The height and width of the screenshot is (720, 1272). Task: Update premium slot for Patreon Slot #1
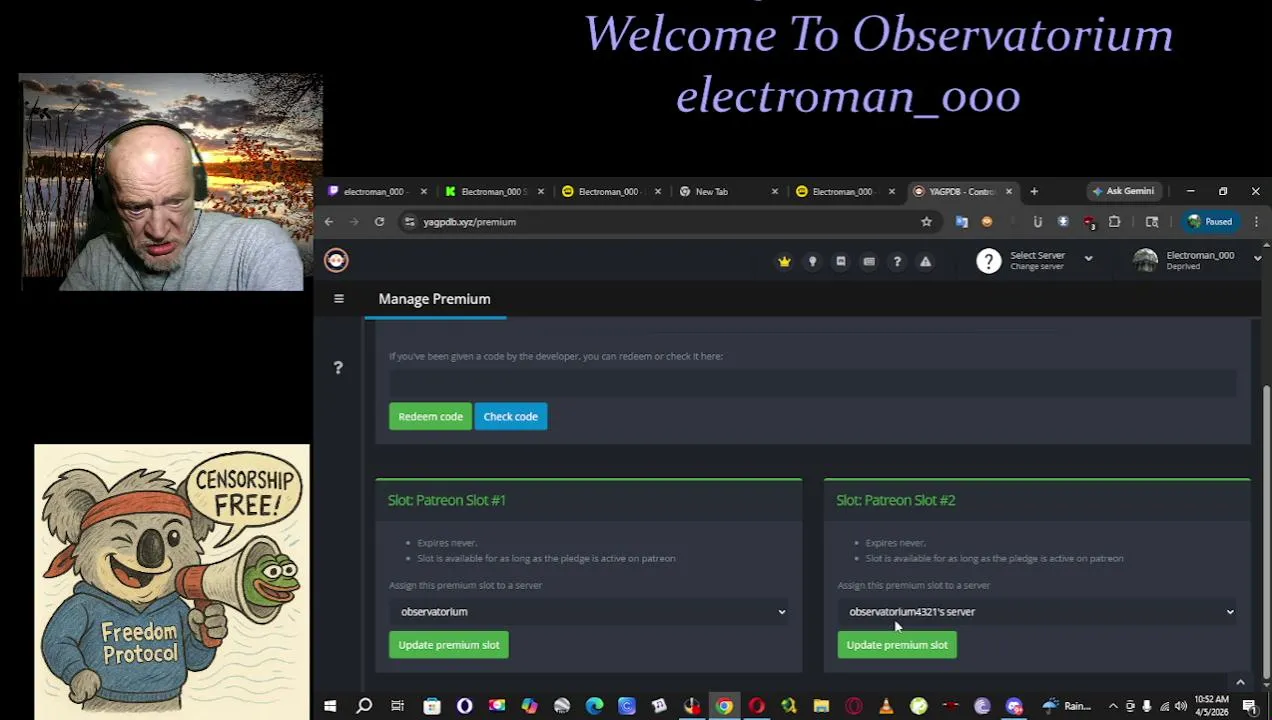click(449, 645)
